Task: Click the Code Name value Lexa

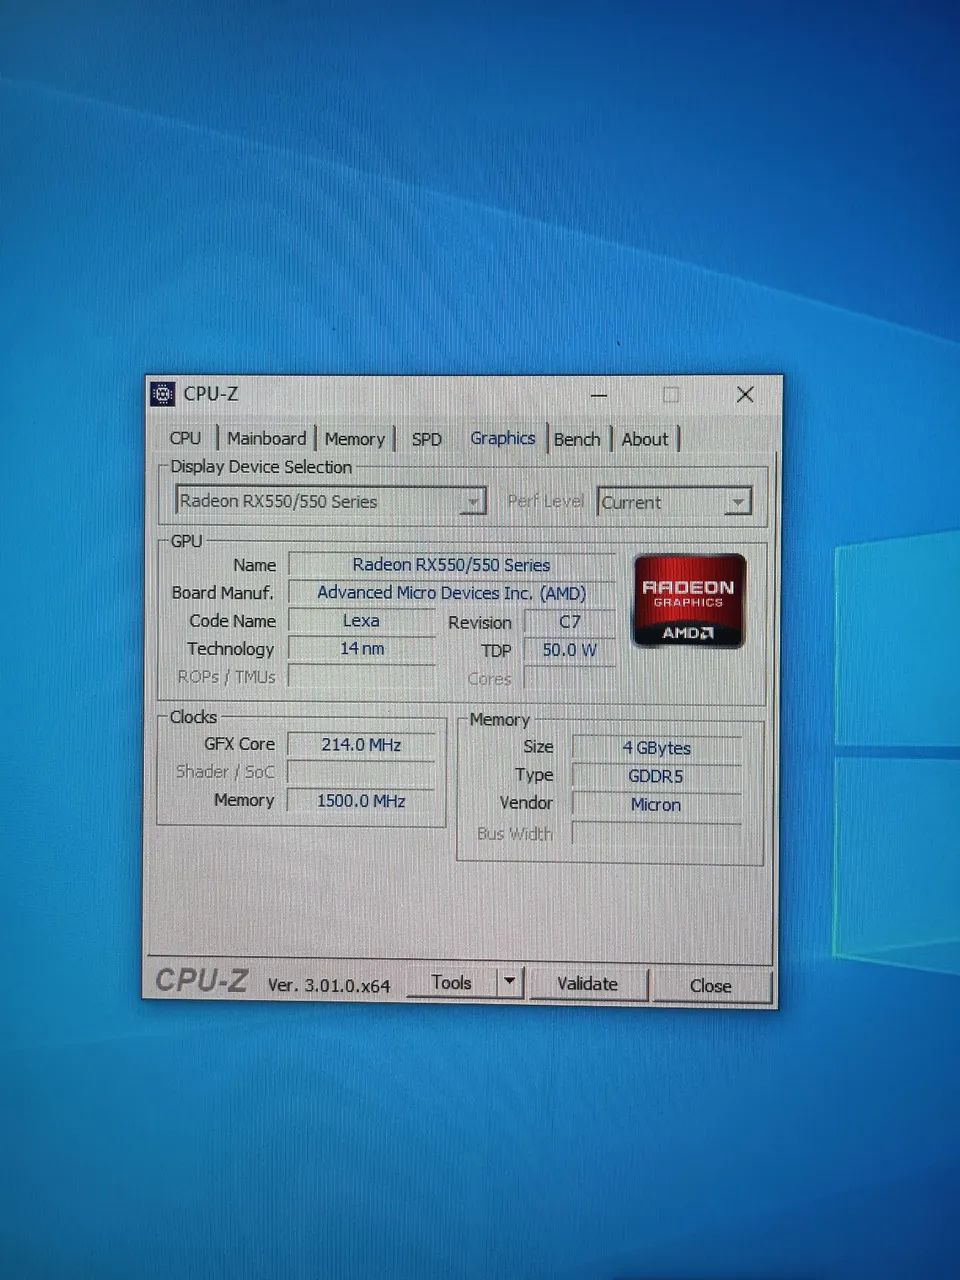Action: pos(361,621)
